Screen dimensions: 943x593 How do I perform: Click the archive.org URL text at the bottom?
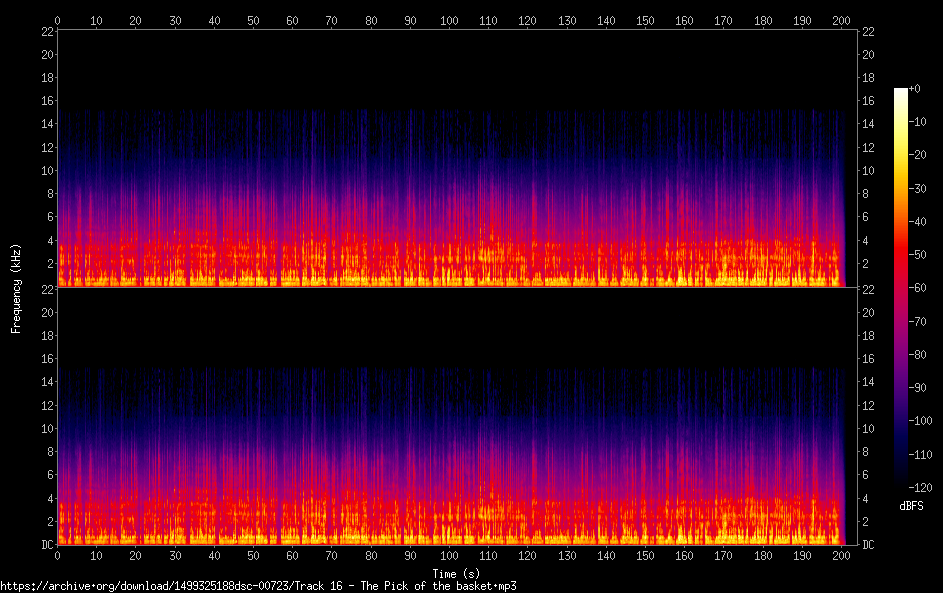tap(258, 586)
